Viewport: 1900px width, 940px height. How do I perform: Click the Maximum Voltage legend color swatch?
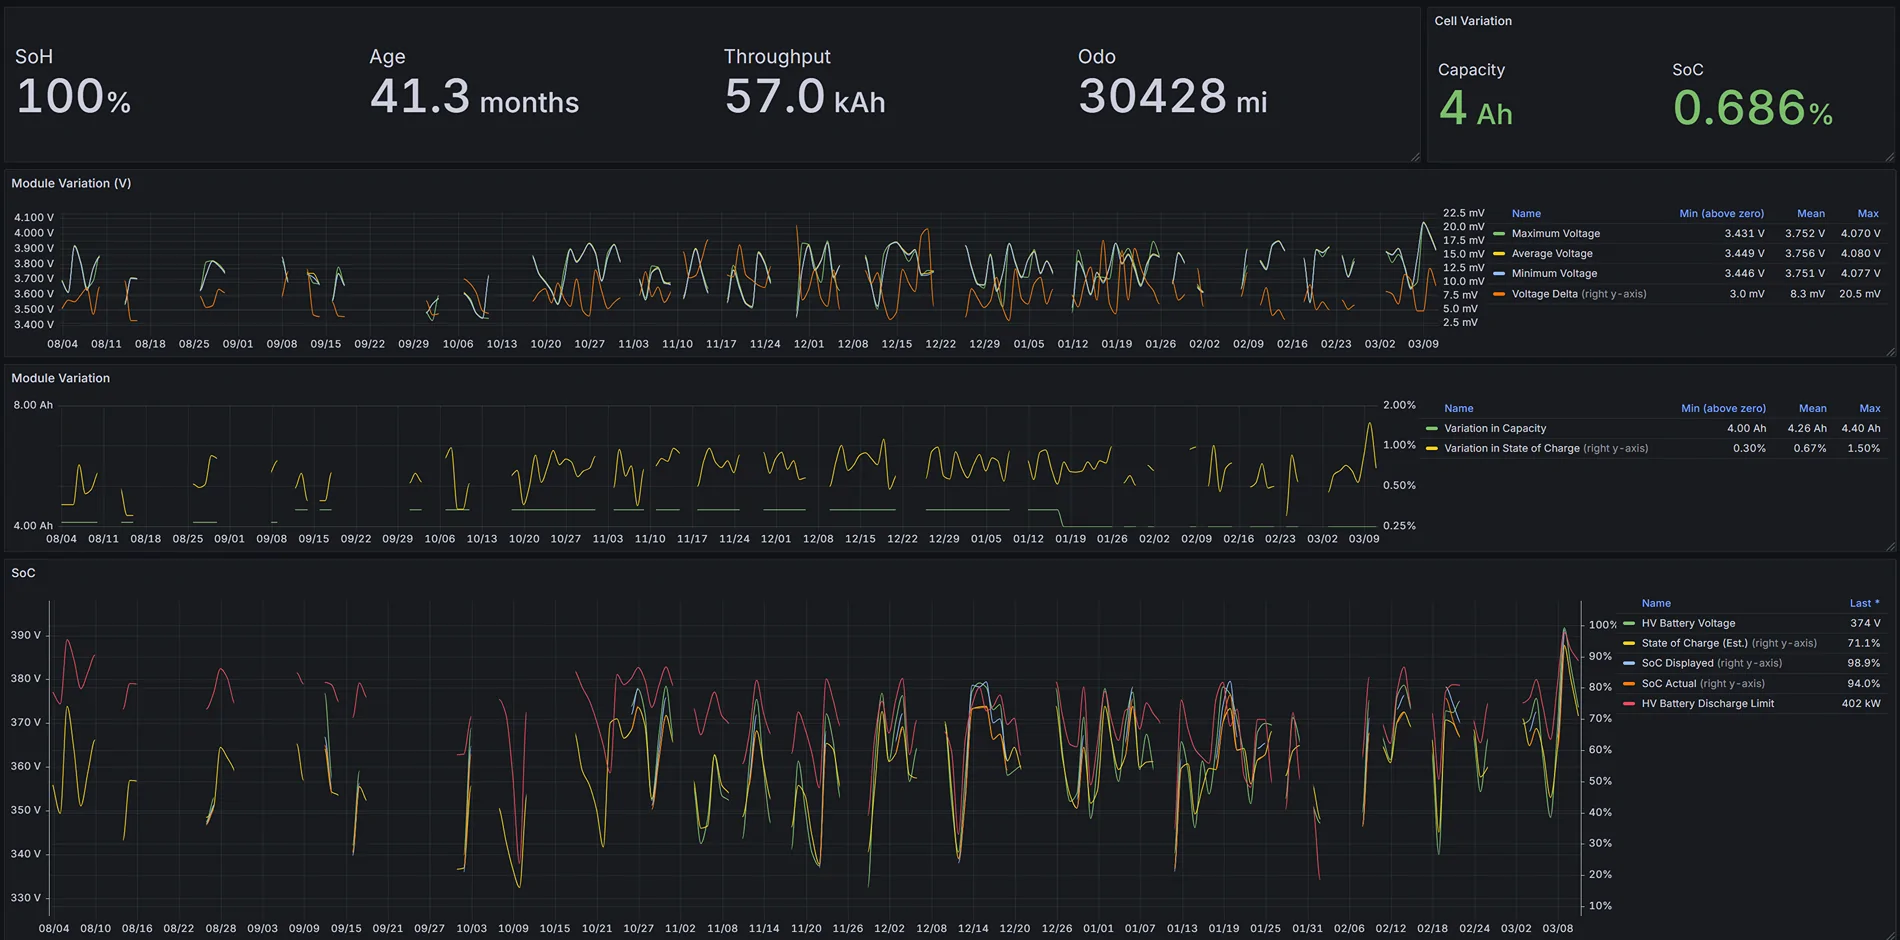(1499, 234)
